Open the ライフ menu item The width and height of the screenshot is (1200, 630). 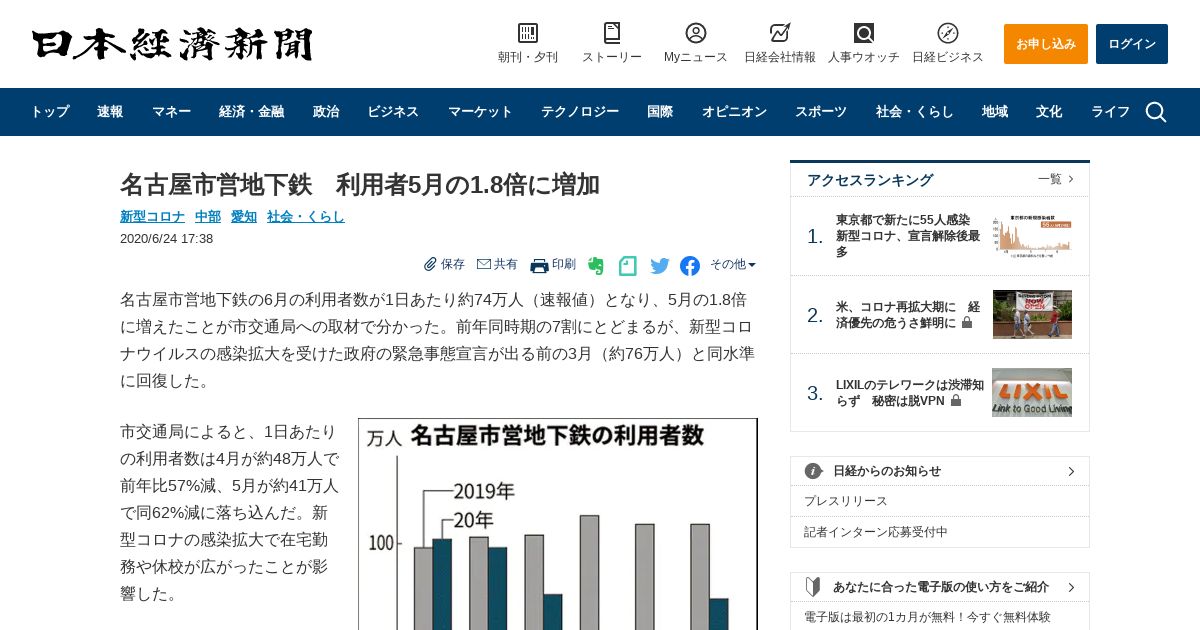pos(1110,112)
